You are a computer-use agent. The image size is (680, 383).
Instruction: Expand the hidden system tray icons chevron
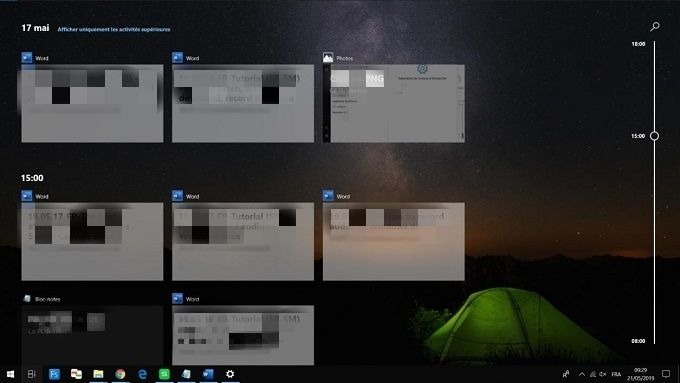pyautogui.click(x=582, y=374)
